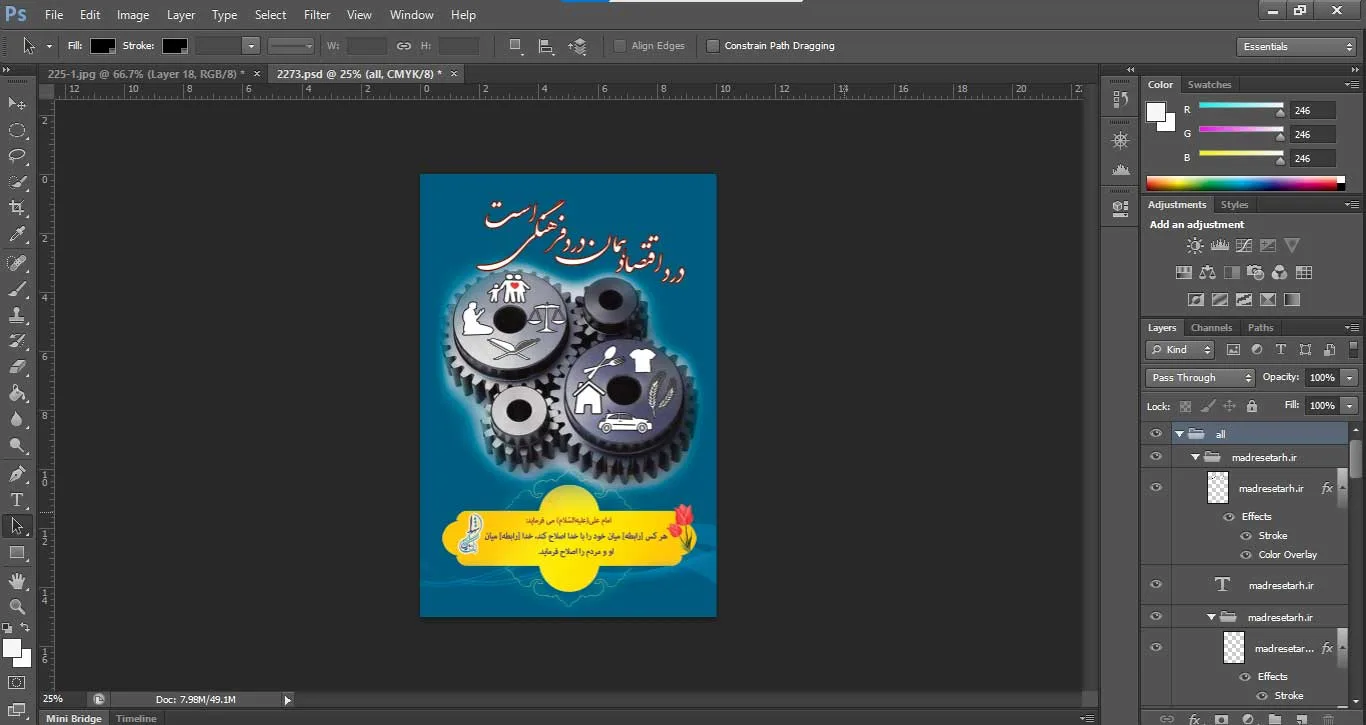This screenshot has height=725, width=1366.
Task: Collapse the "all" layer group
Action: 1179,434
